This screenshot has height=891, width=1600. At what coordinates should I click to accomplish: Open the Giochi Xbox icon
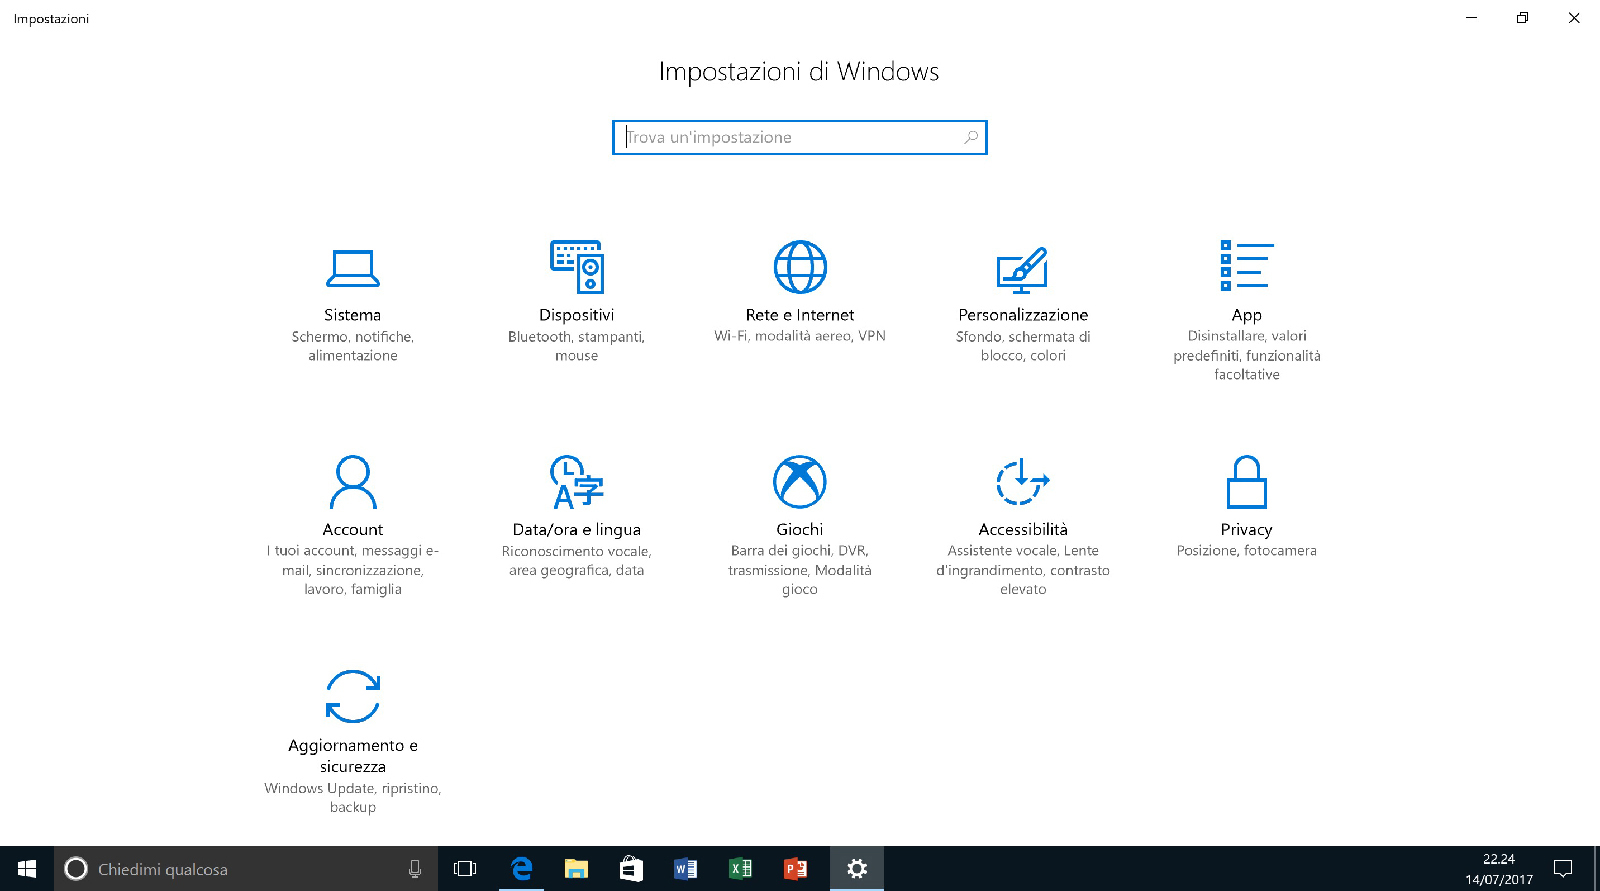click(x=800, y=482)
